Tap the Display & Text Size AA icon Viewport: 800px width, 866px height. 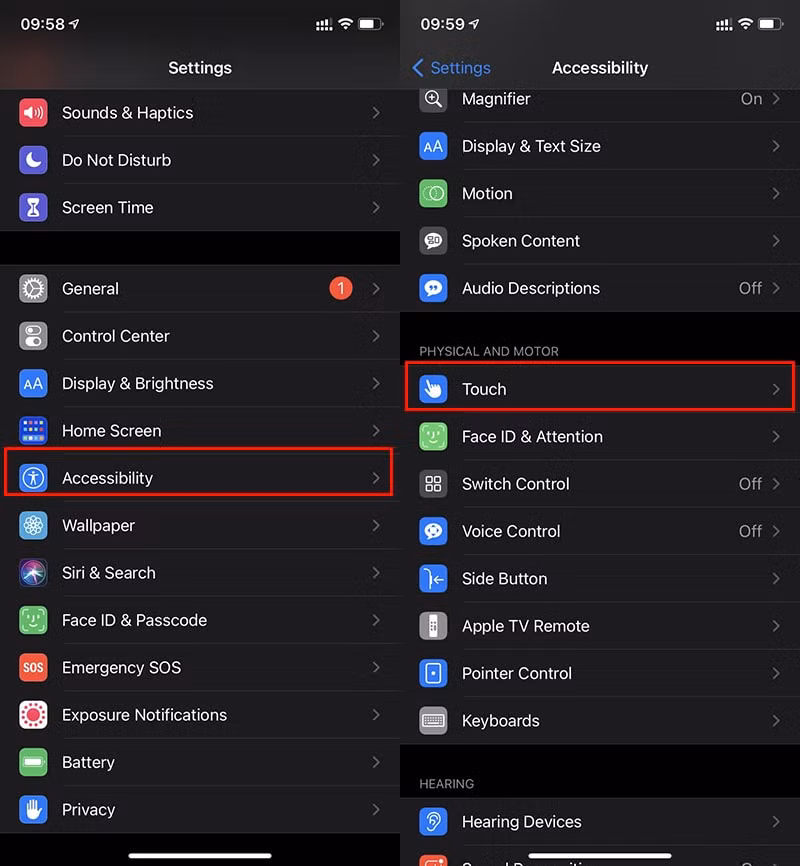click(x=433, y=146)
